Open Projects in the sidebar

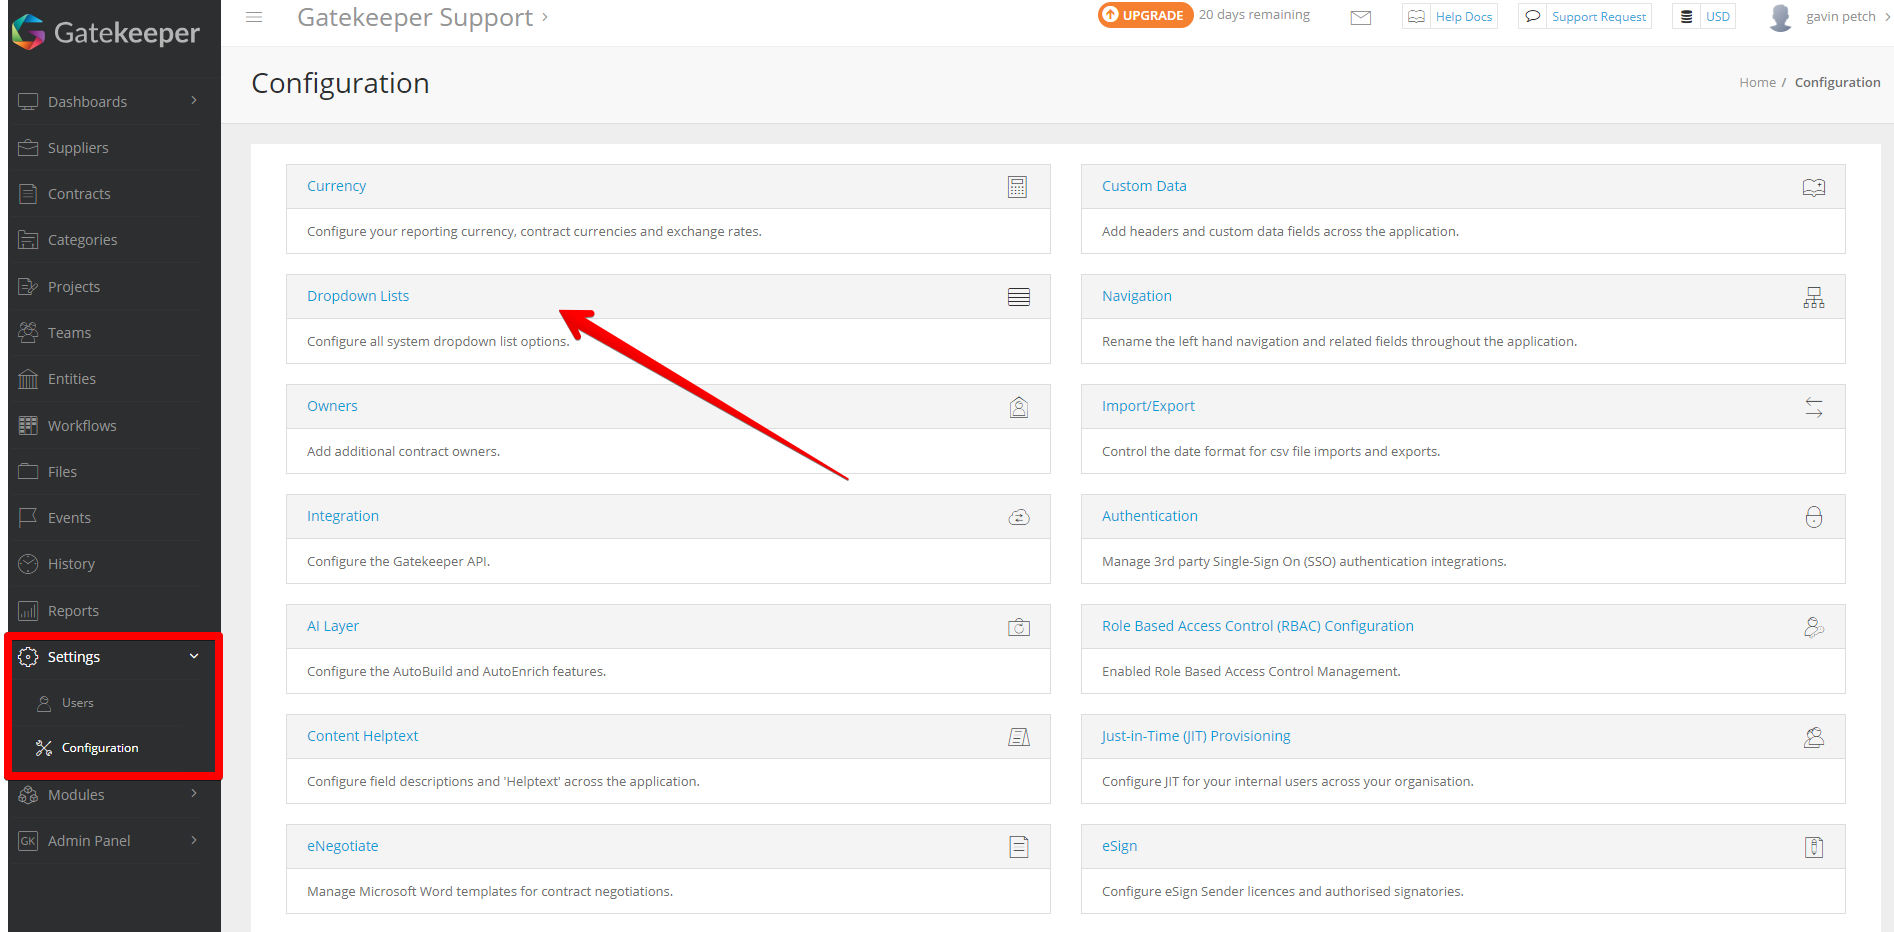point(74,287)
